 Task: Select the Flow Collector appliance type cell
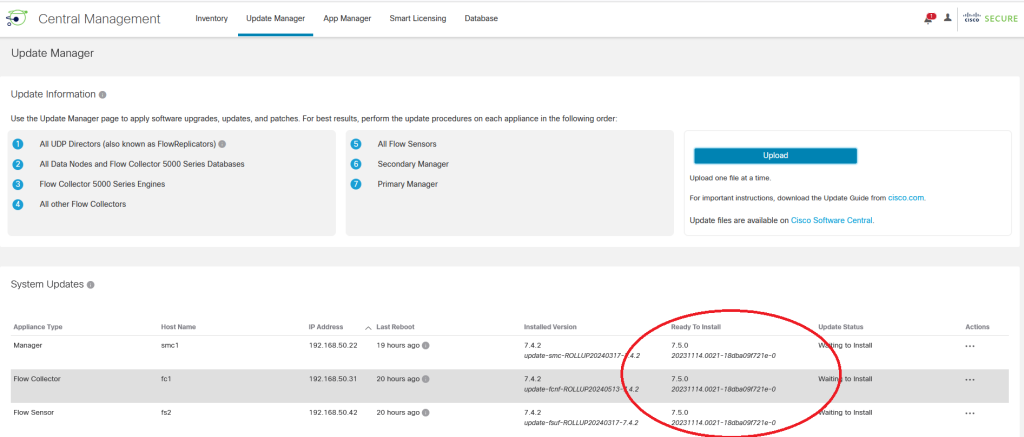[36, 379]
